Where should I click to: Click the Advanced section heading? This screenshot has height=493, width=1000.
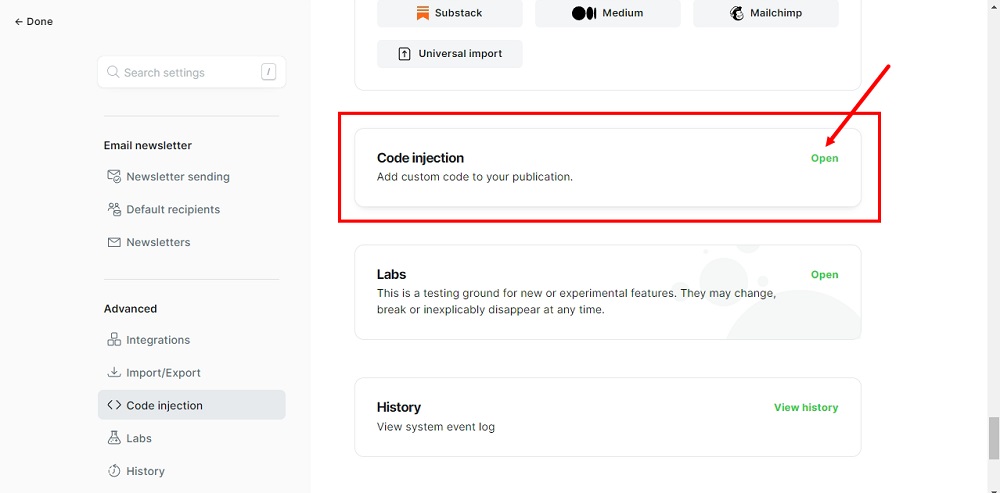tap(130, 309)
